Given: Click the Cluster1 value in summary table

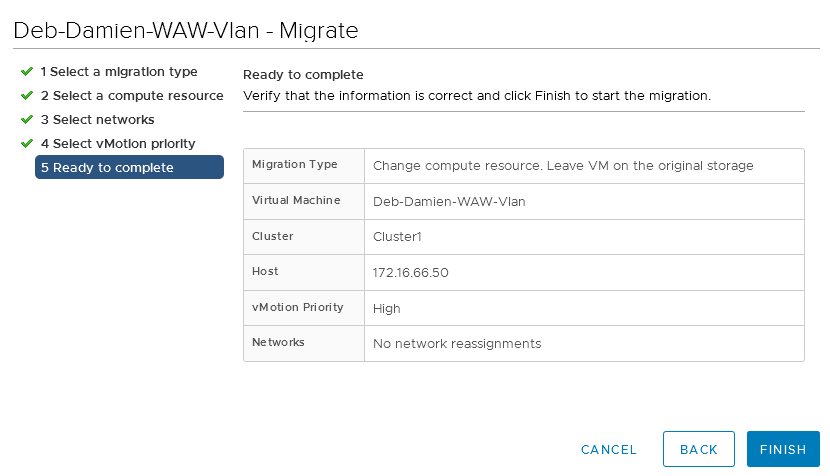Looking at the screenshot, I should pos(398,237).
